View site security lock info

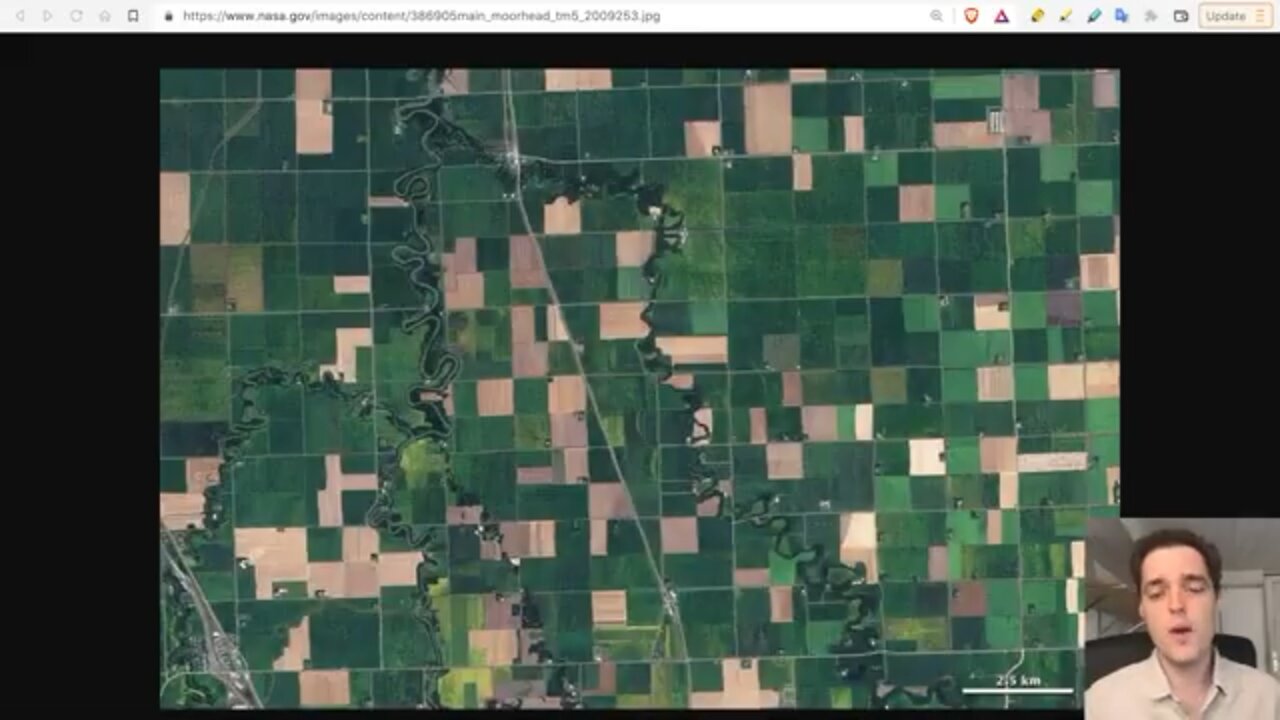click(x=168, y=16)
